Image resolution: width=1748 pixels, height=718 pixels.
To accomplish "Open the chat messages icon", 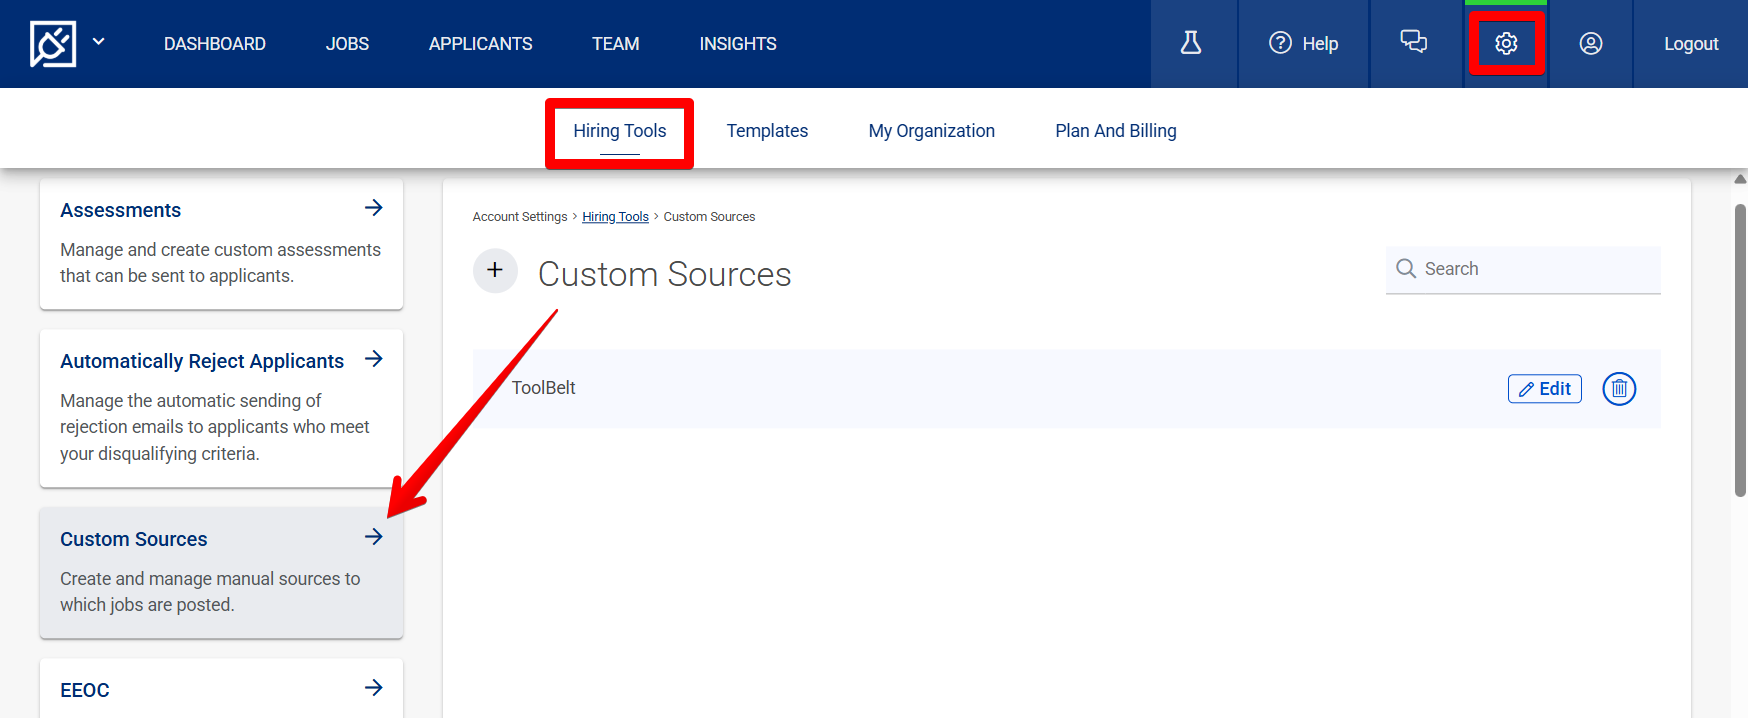I will pos(1413,42).
